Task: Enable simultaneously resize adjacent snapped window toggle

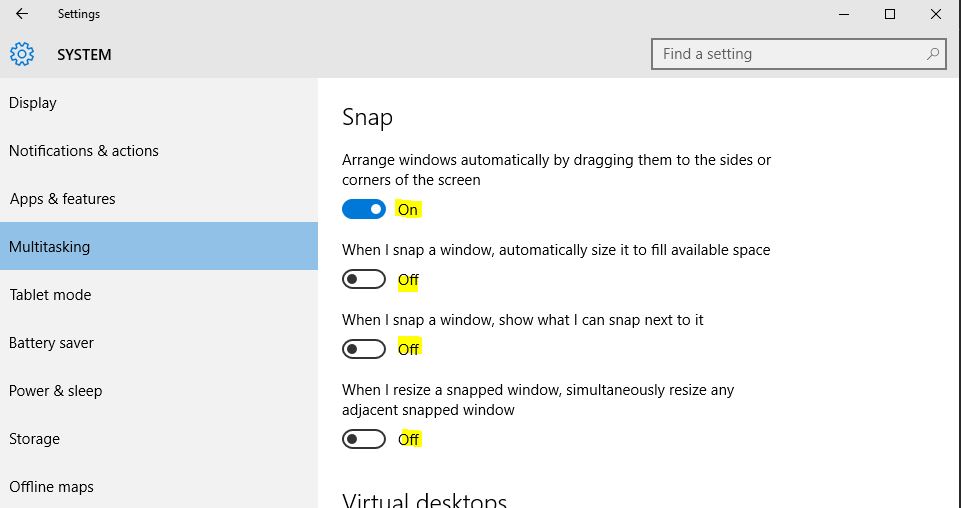Action: point(364,439)
